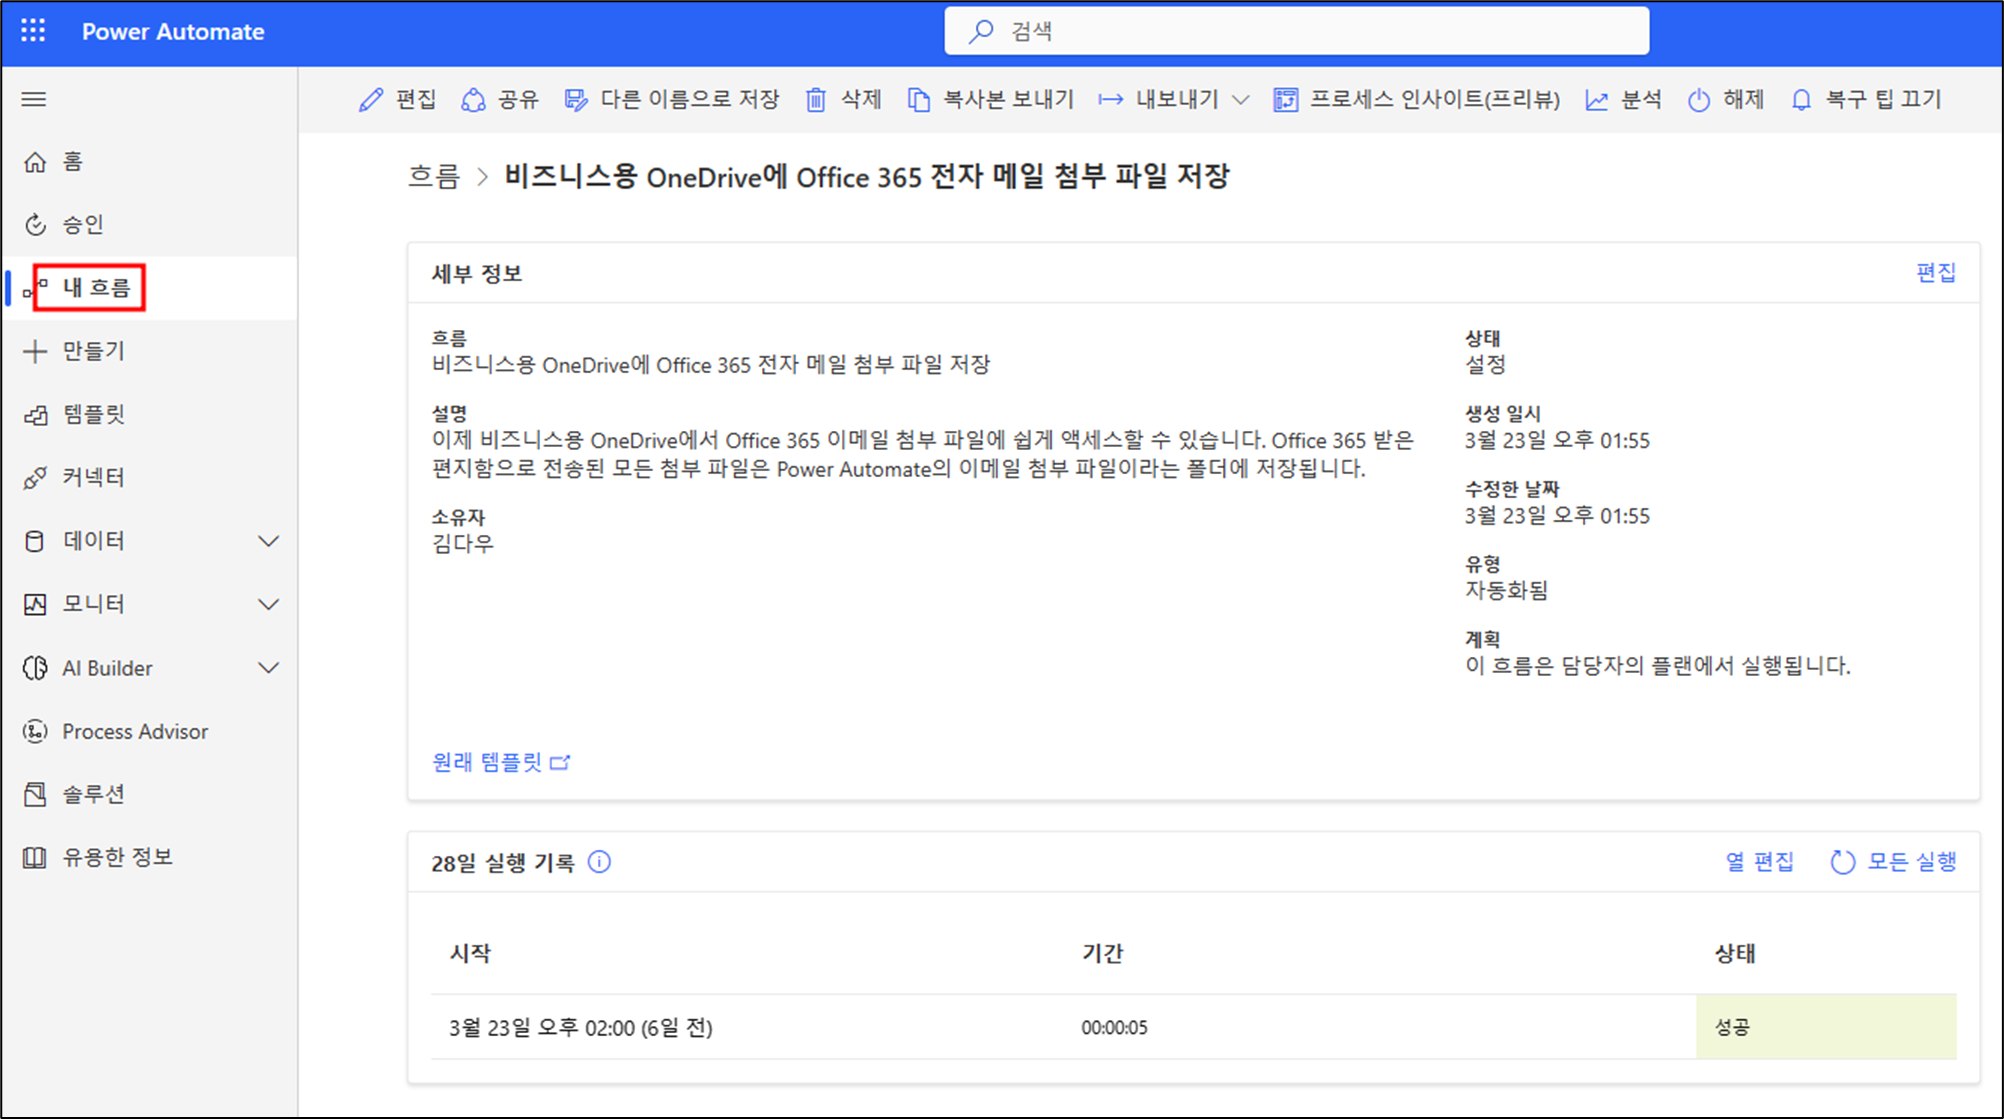Image resolution: width=2004 pixels, height=1119 pixels.
Task: Open the app launcher waffle icon
Action: 33,31
